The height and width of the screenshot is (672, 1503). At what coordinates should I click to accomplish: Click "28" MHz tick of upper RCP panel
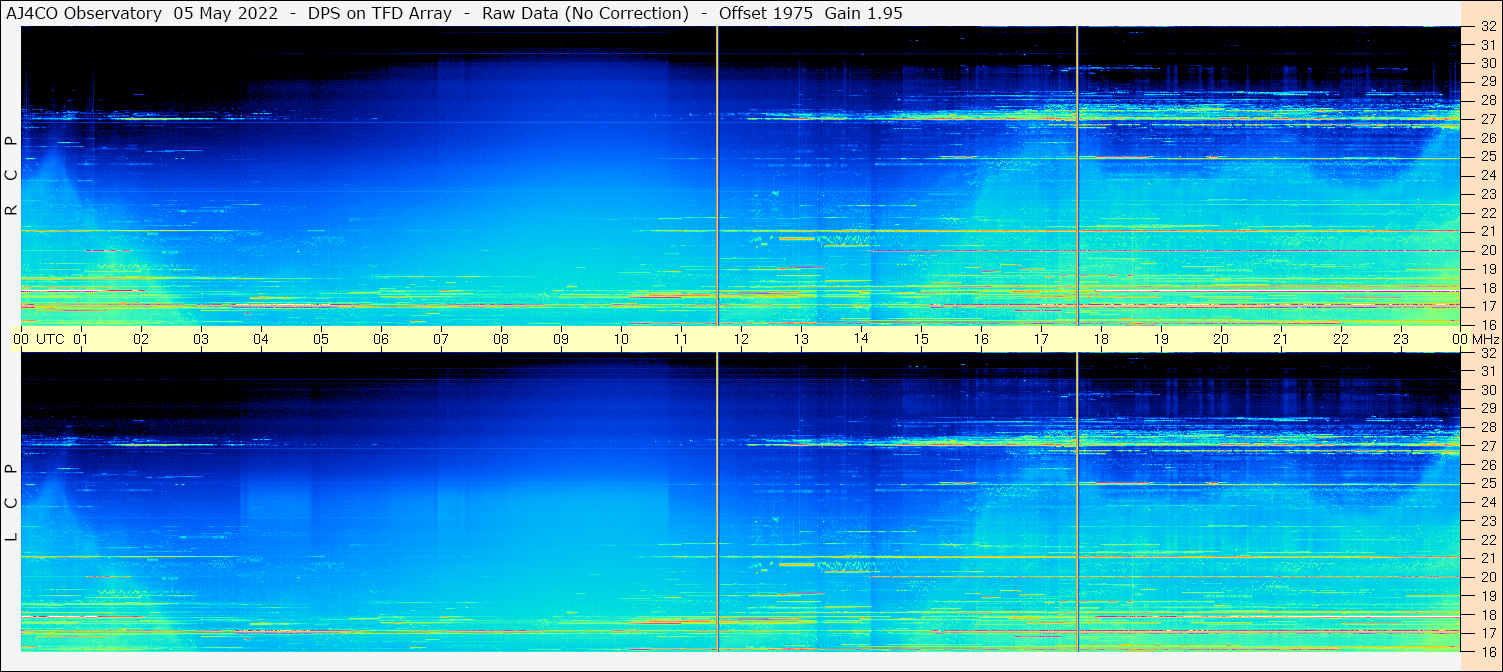pos(1487,101)
